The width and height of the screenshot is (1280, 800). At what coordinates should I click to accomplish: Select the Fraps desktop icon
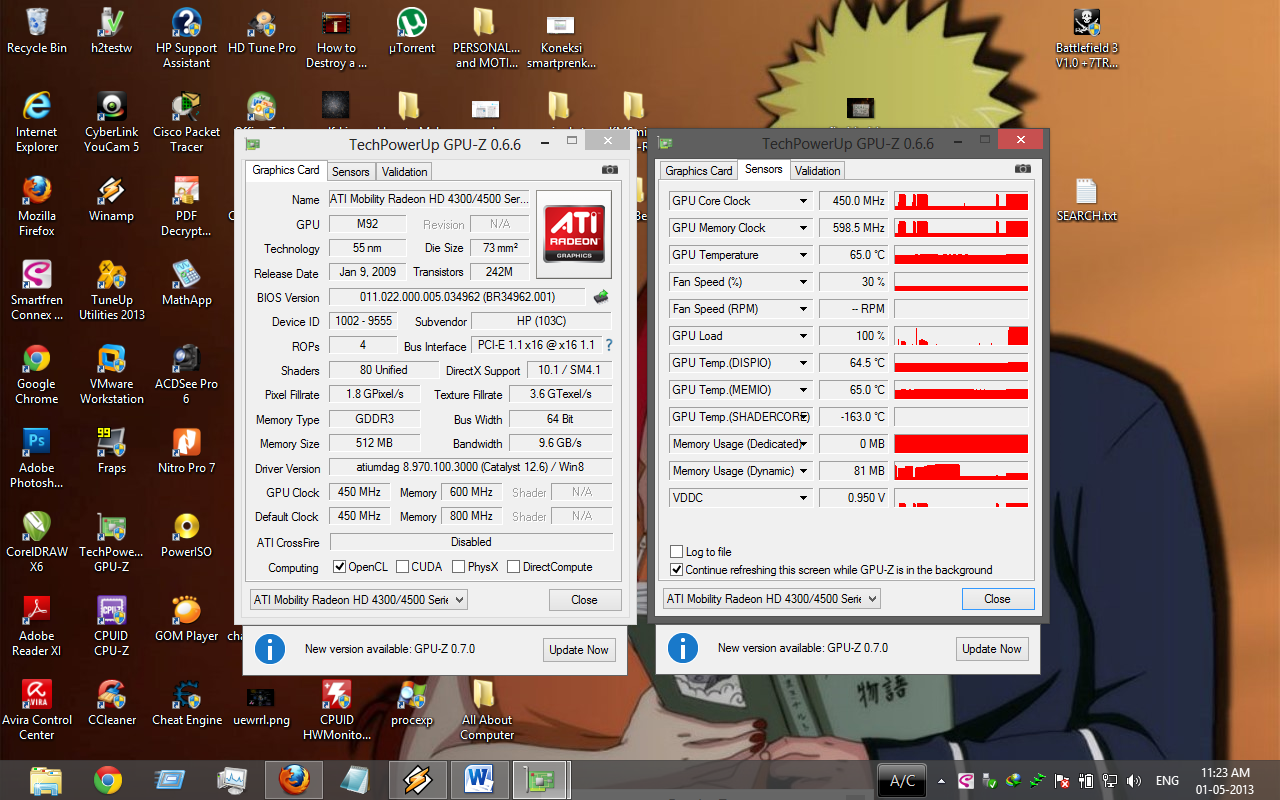pos(112,452)
